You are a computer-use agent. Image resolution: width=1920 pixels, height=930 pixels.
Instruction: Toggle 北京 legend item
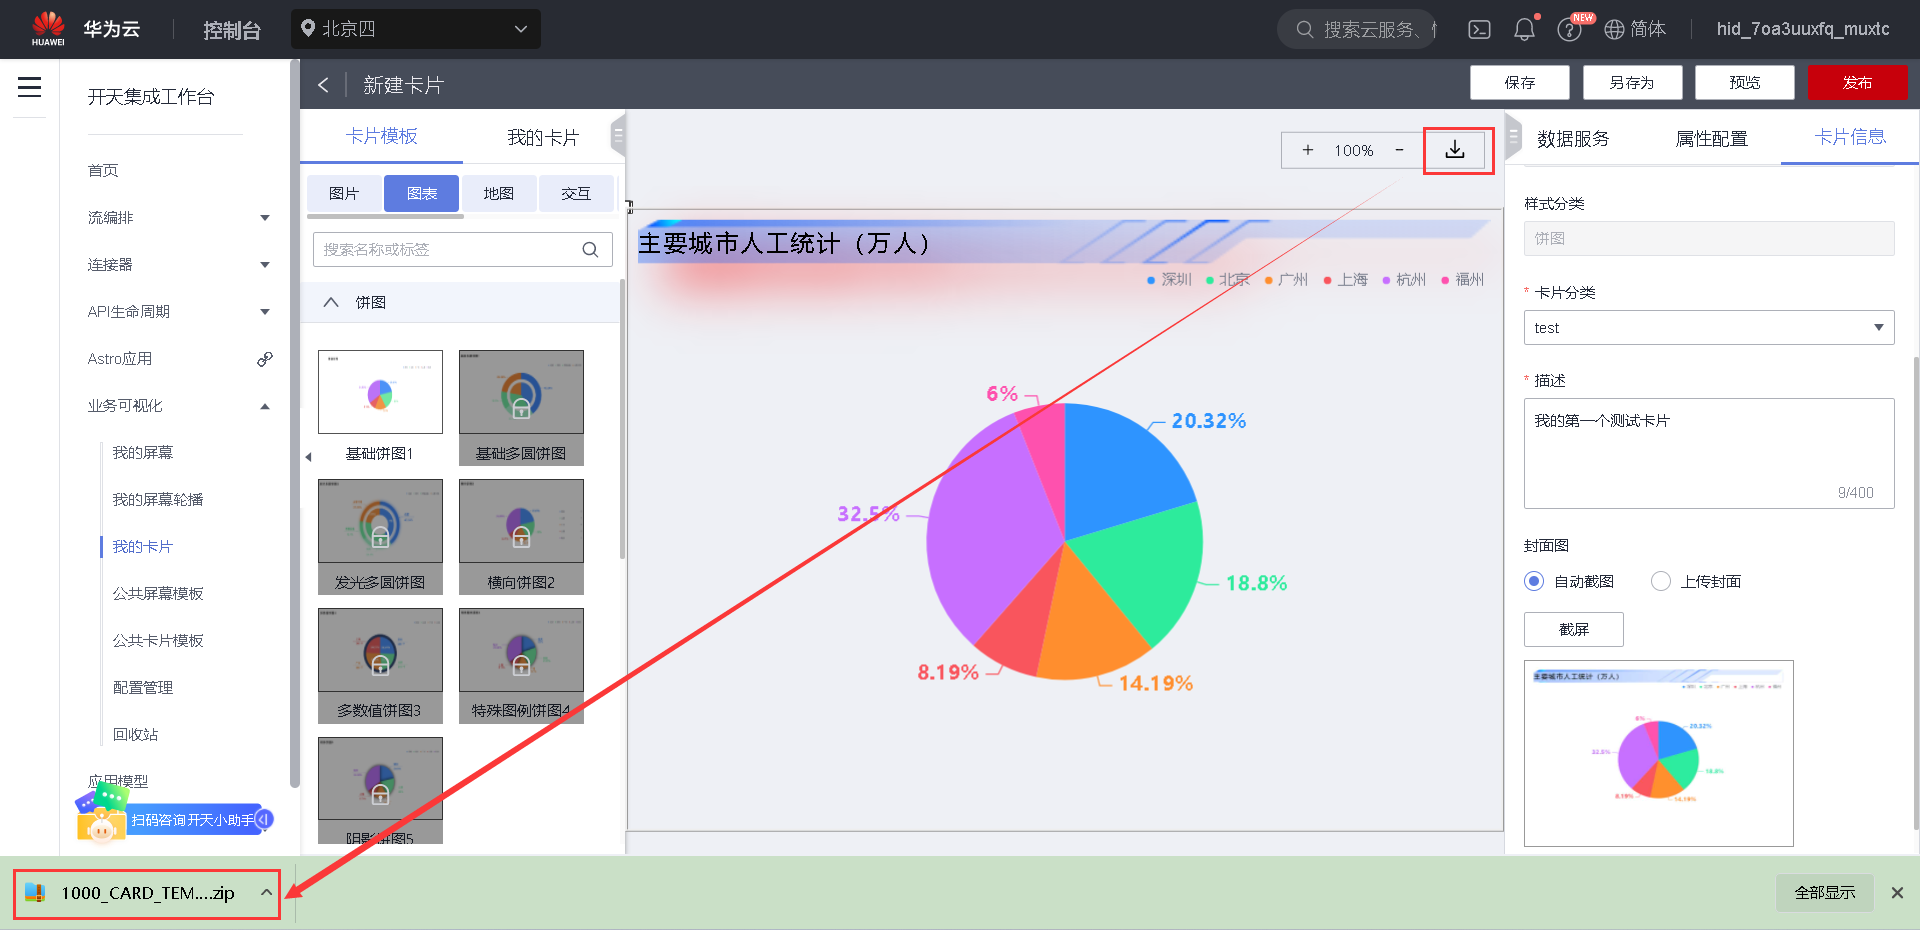coord(1227,280)
